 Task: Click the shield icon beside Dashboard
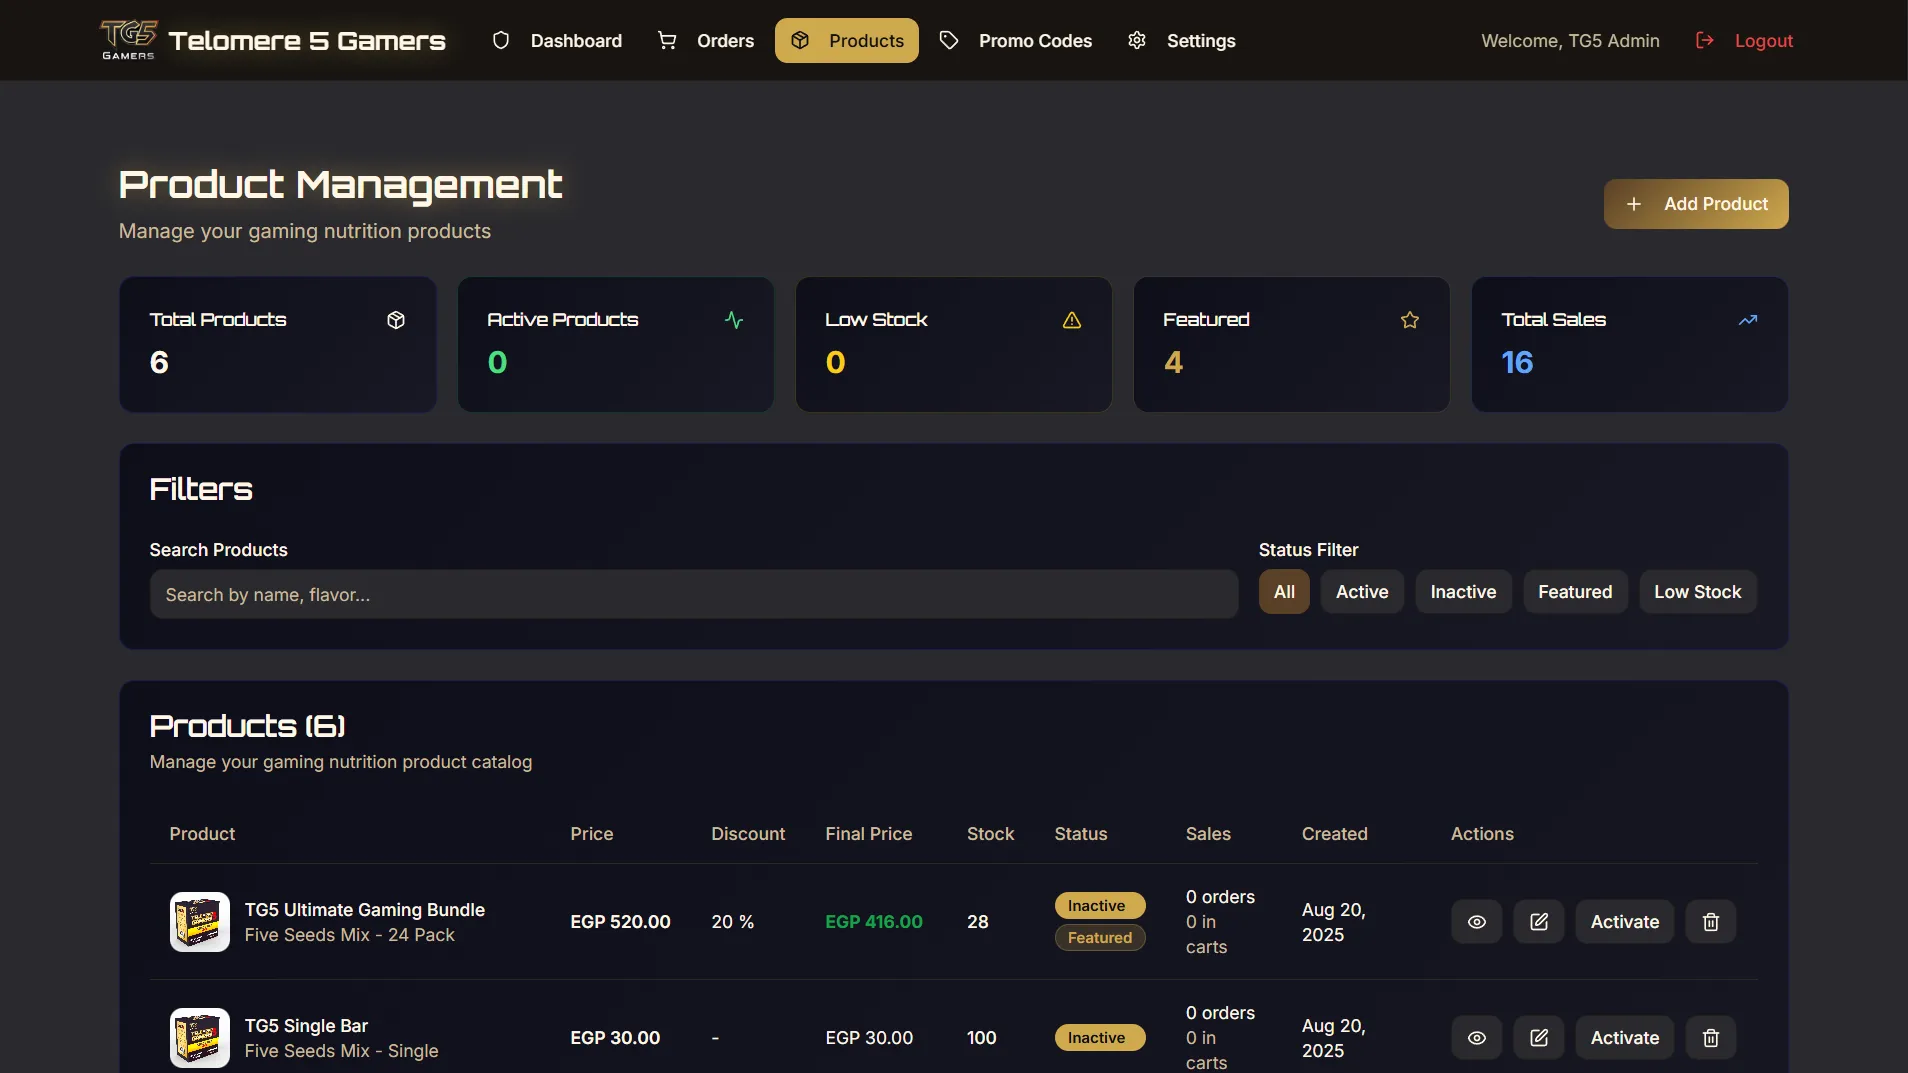pyautogui.click(x=501, y=40)
